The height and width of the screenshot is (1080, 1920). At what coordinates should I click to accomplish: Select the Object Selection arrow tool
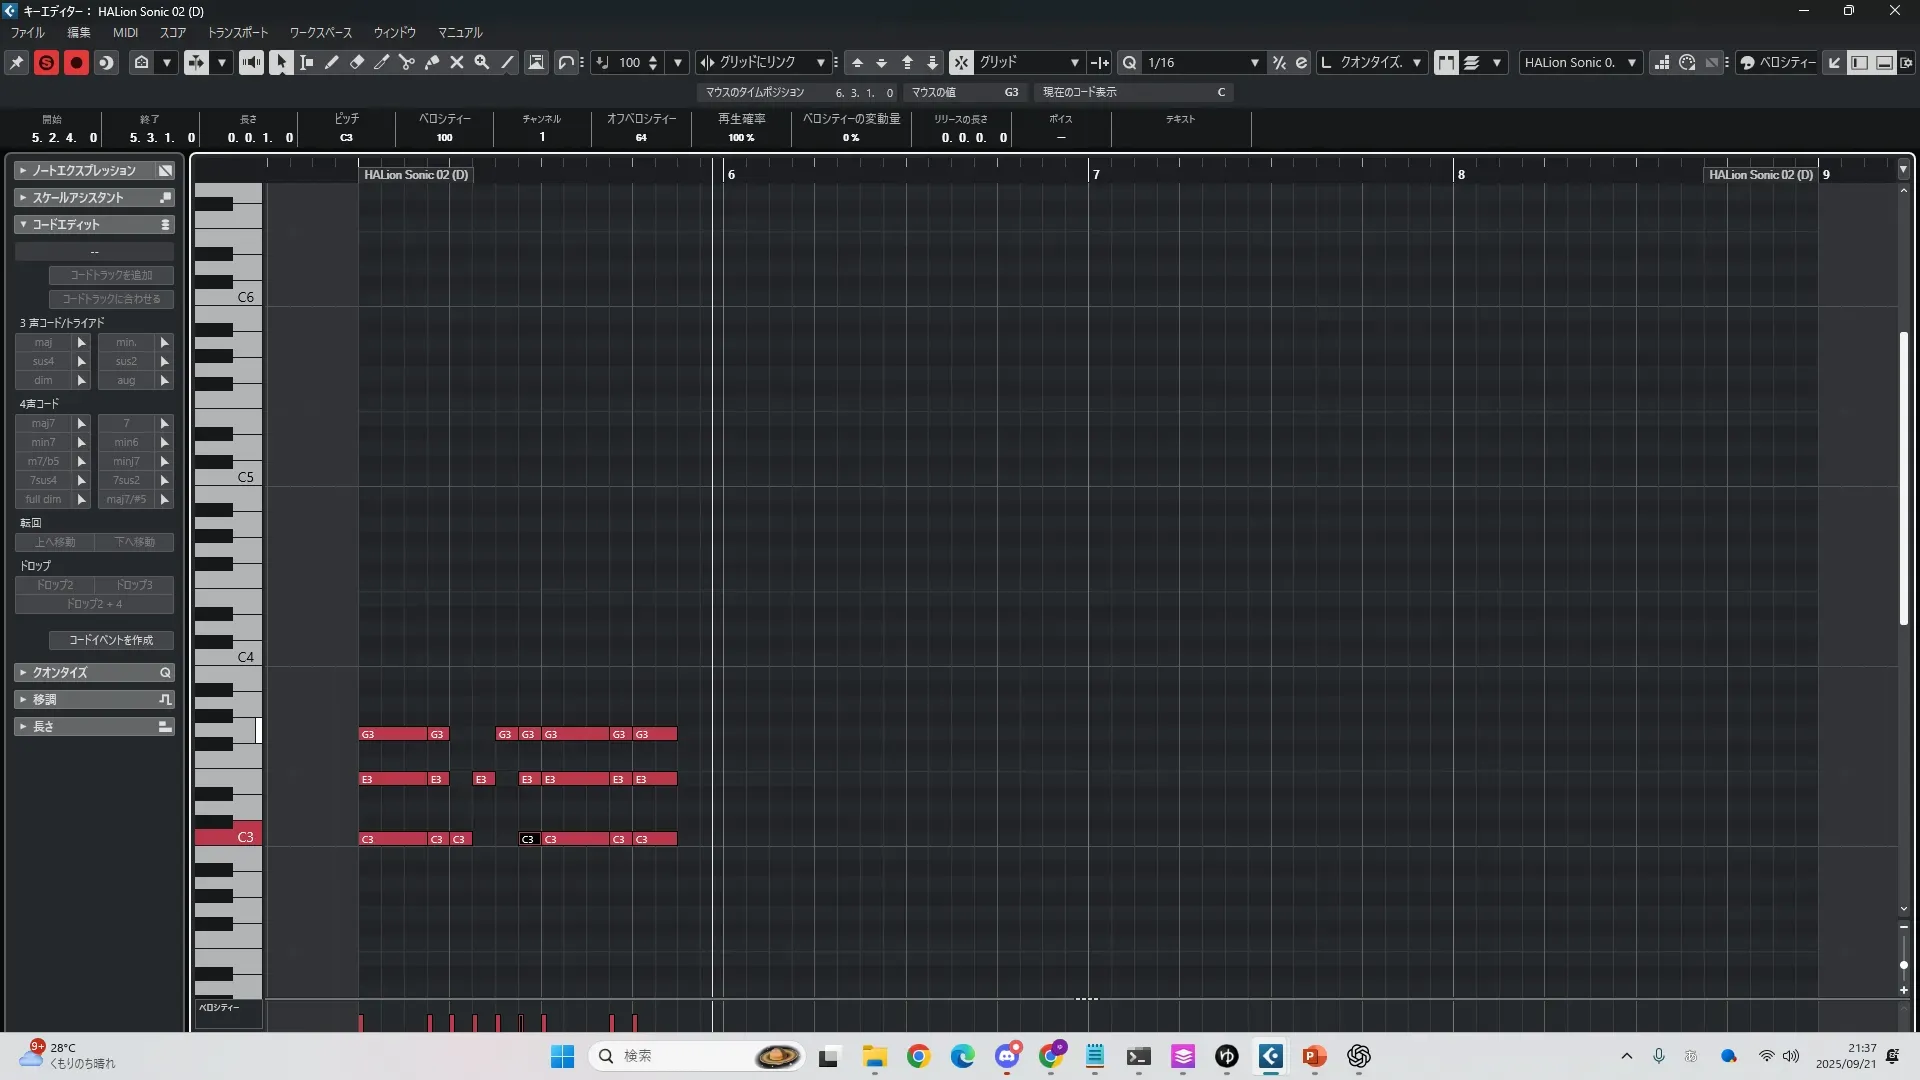click(282, 62)
